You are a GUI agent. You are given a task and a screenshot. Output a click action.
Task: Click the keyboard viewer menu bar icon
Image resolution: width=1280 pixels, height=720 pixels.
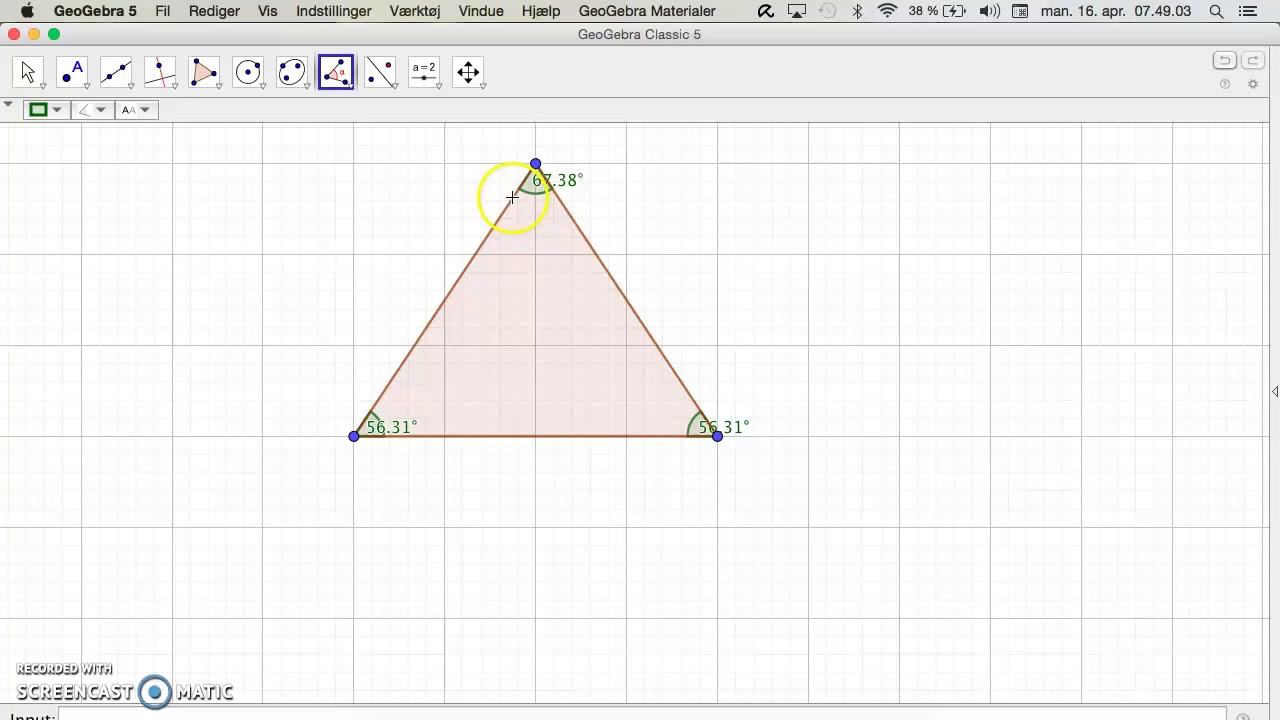[x=1019, y=11]
